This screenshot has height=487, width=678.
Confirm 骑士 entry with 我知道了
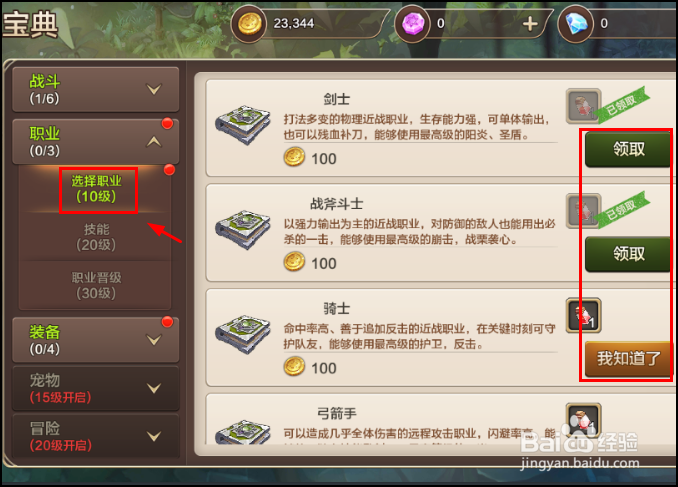pos(628,359)
